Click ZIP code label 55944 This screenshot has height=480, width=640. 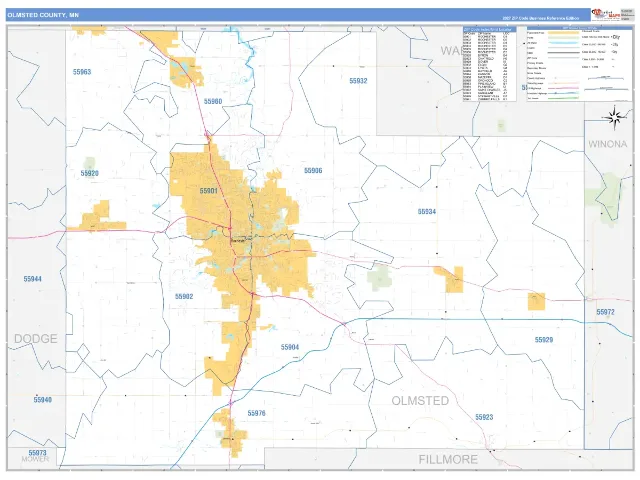tap(33, 279)
